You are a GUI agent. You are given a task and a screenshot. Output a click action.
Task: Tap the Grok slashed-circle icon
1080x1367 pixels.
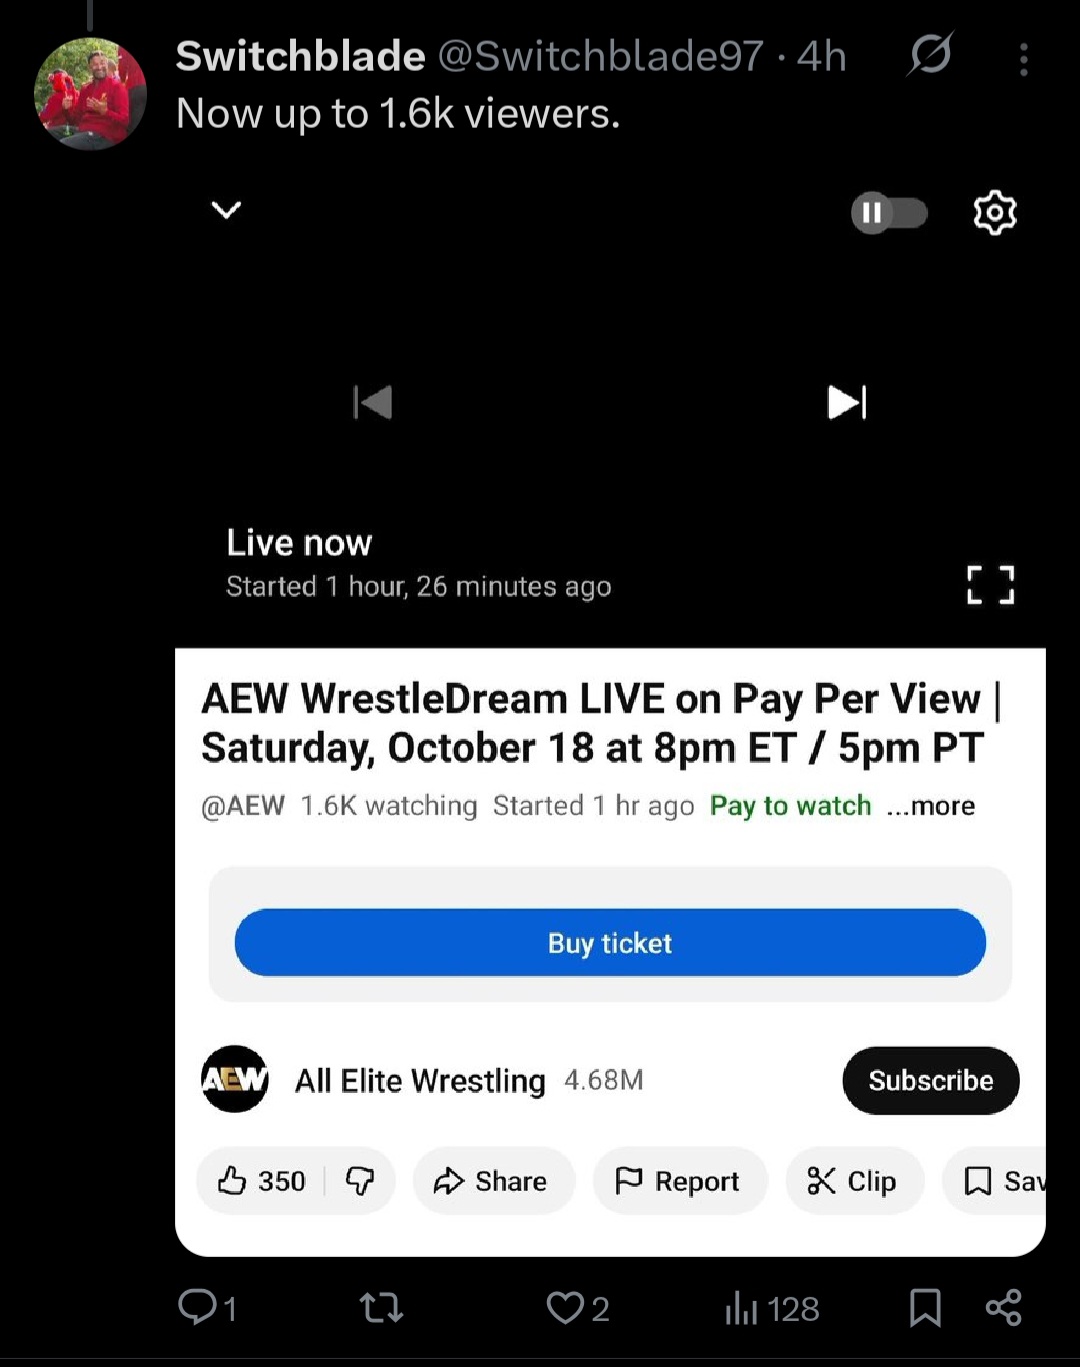point(930,54)
